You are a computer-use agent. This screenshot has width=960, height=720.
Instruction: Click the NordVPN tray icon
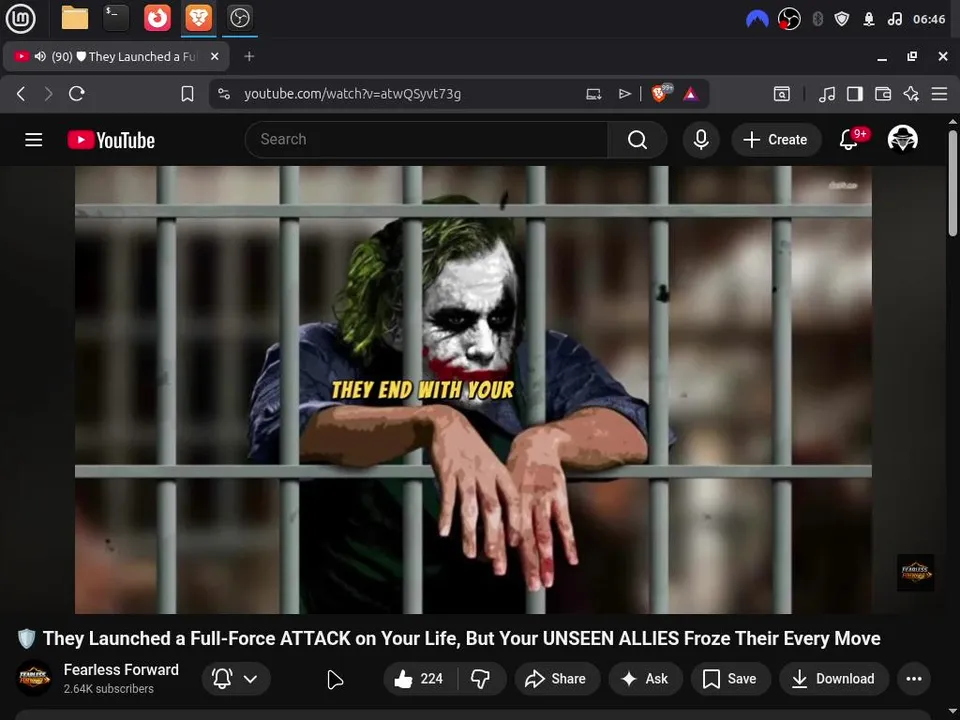[757, 19]
